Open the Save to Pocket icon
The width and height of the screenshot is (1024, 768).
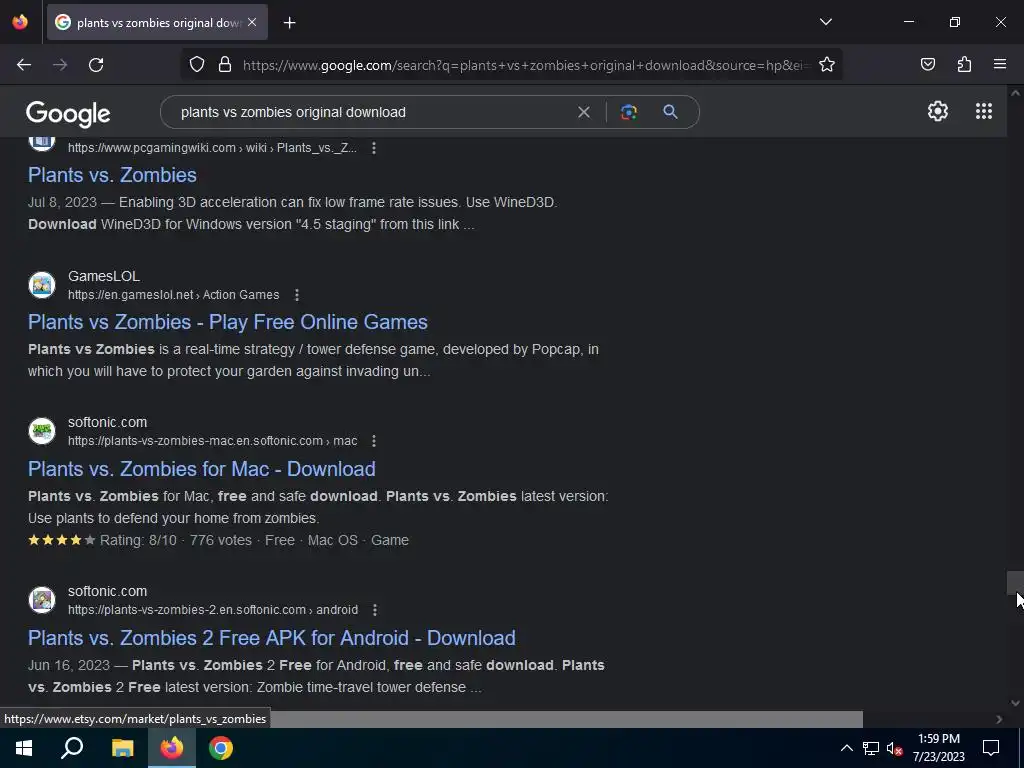927,64
